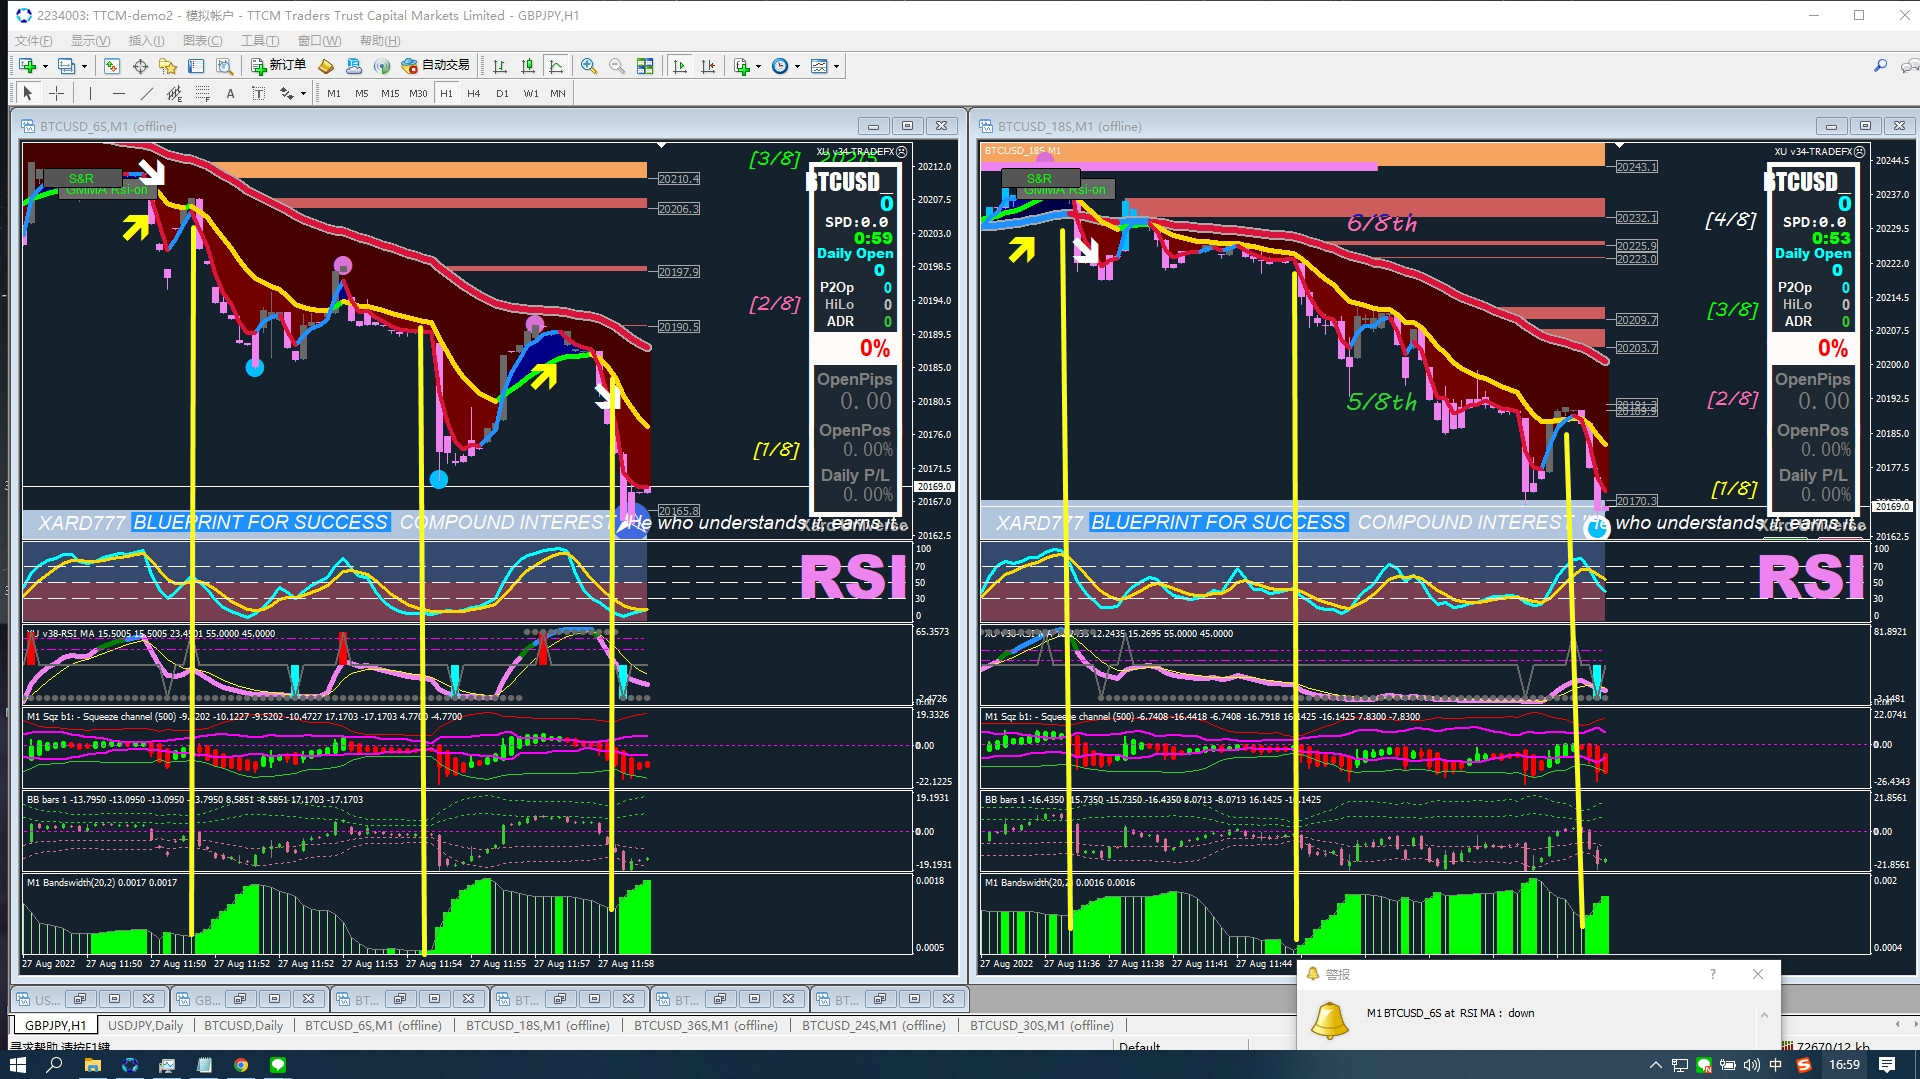Switch chart to line chart mode
Image resolution: width=1920 pixels, height=1079 pixels.
tap(556, 66)
